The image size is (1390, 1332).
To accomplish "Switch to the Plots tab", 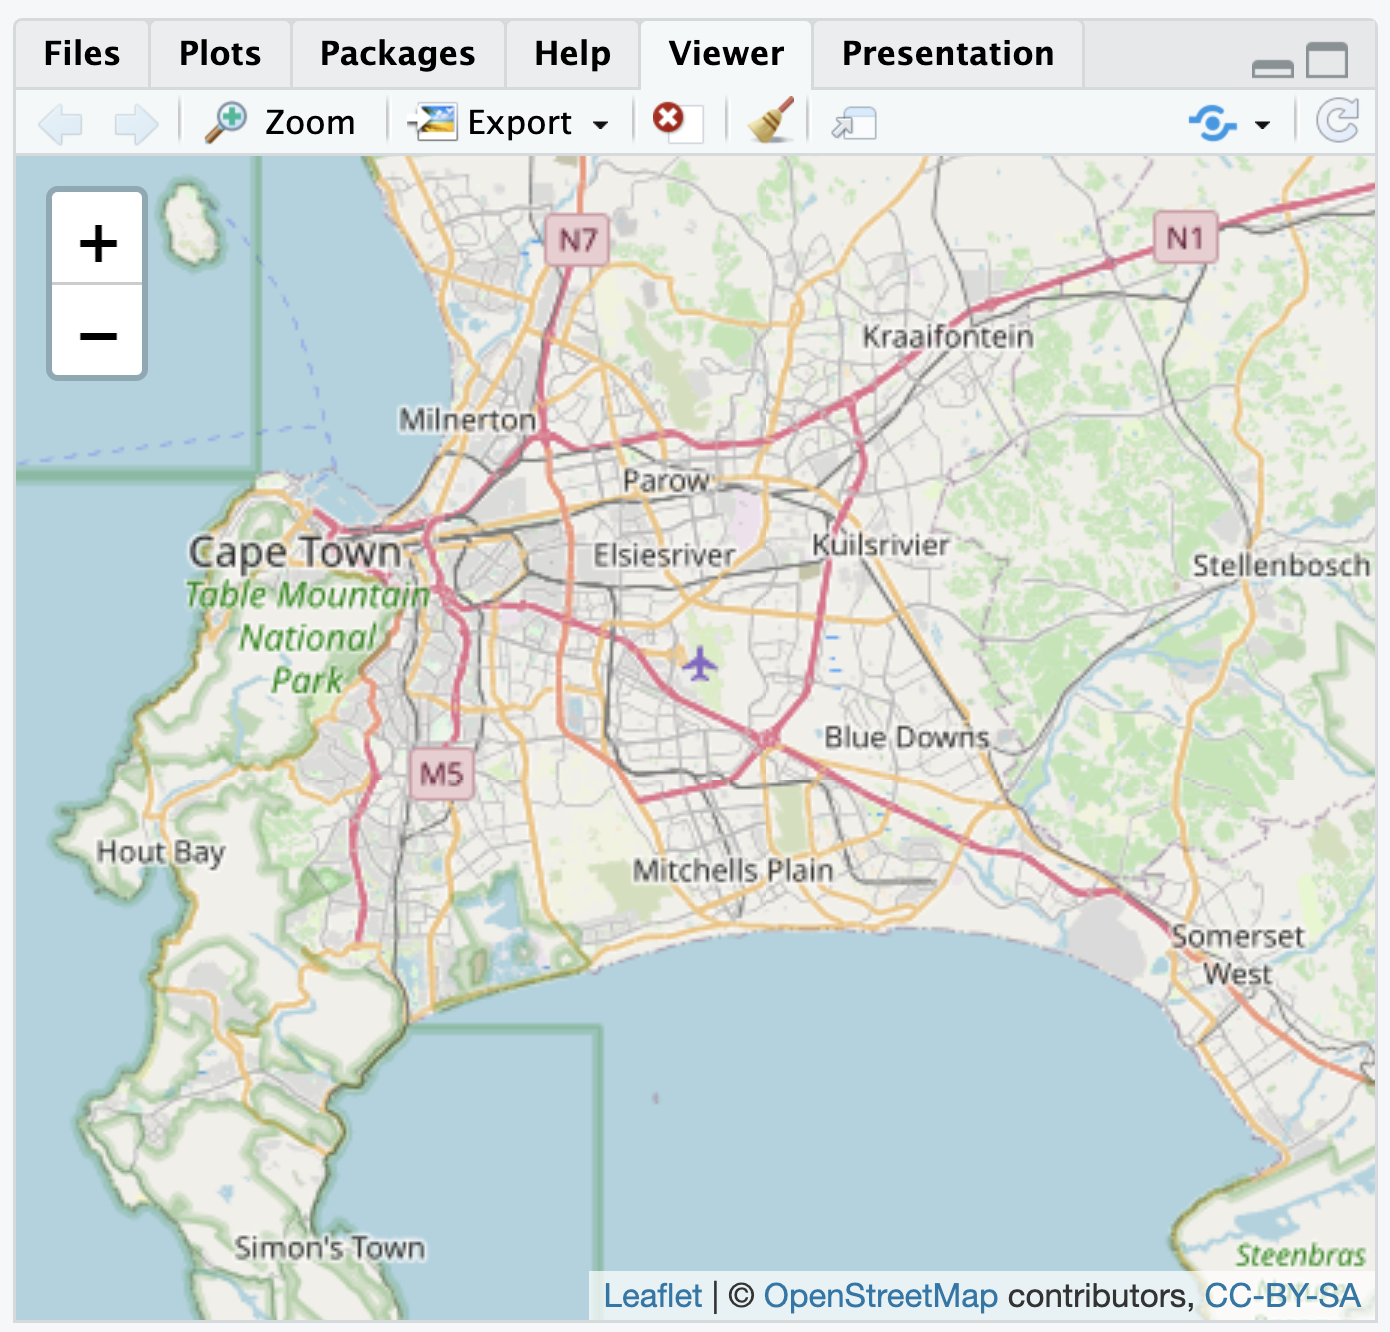I will coord(219,54).
